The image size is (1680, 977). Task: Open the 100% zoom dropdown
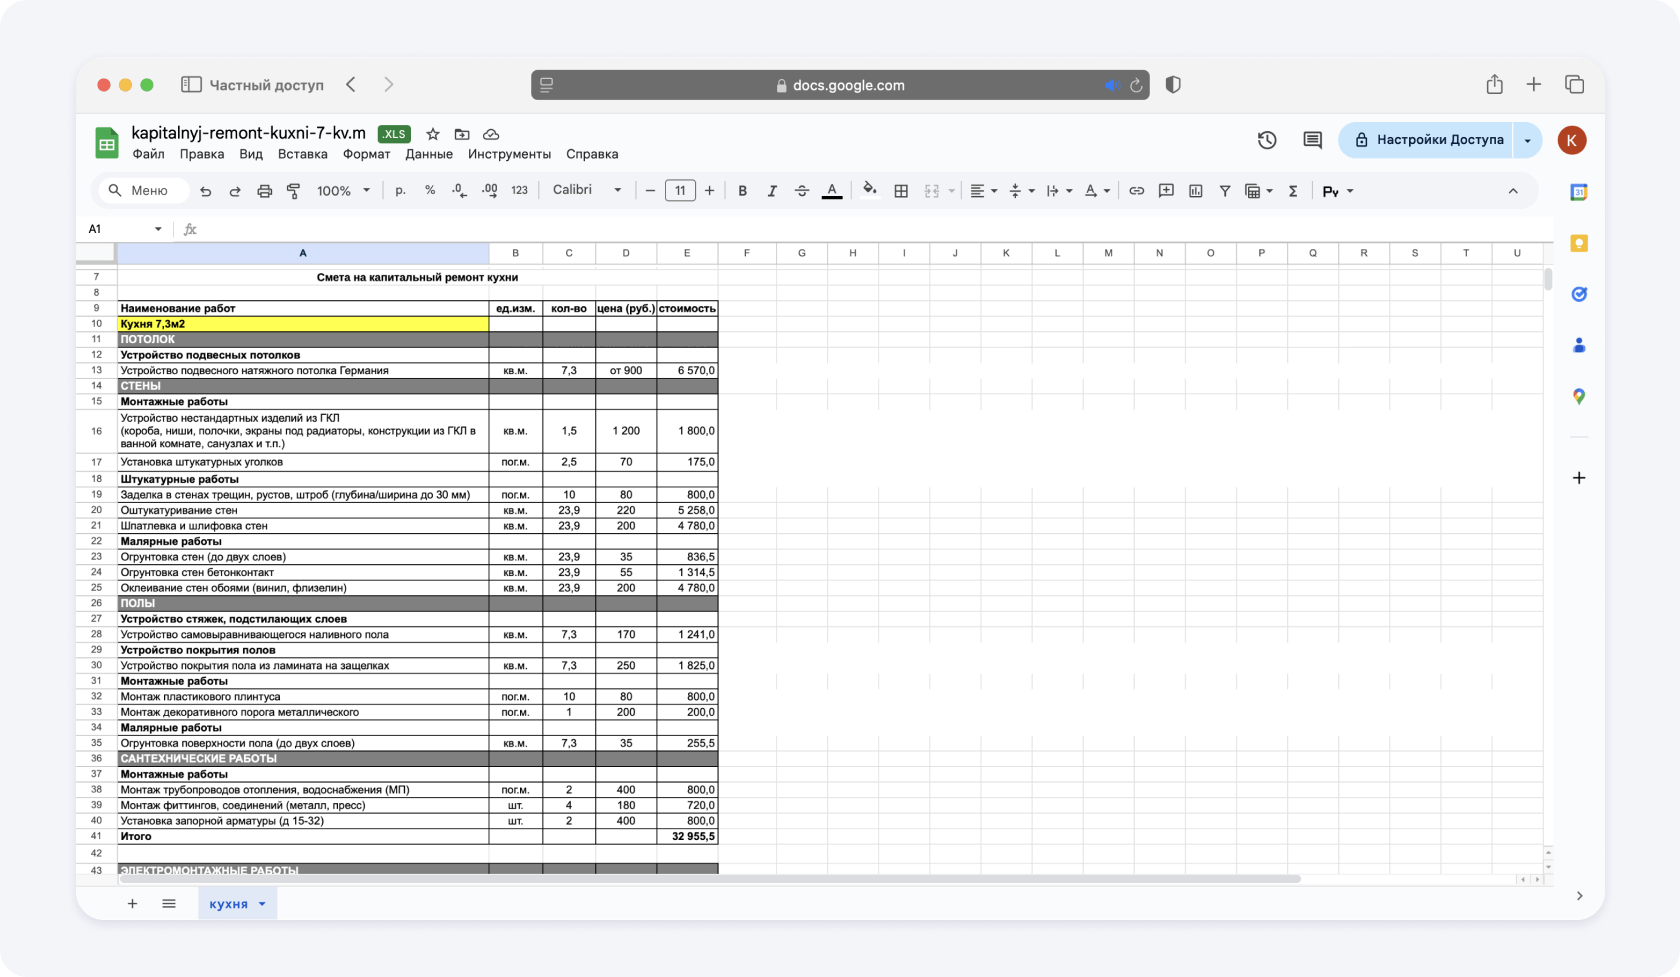pos(343,191)
